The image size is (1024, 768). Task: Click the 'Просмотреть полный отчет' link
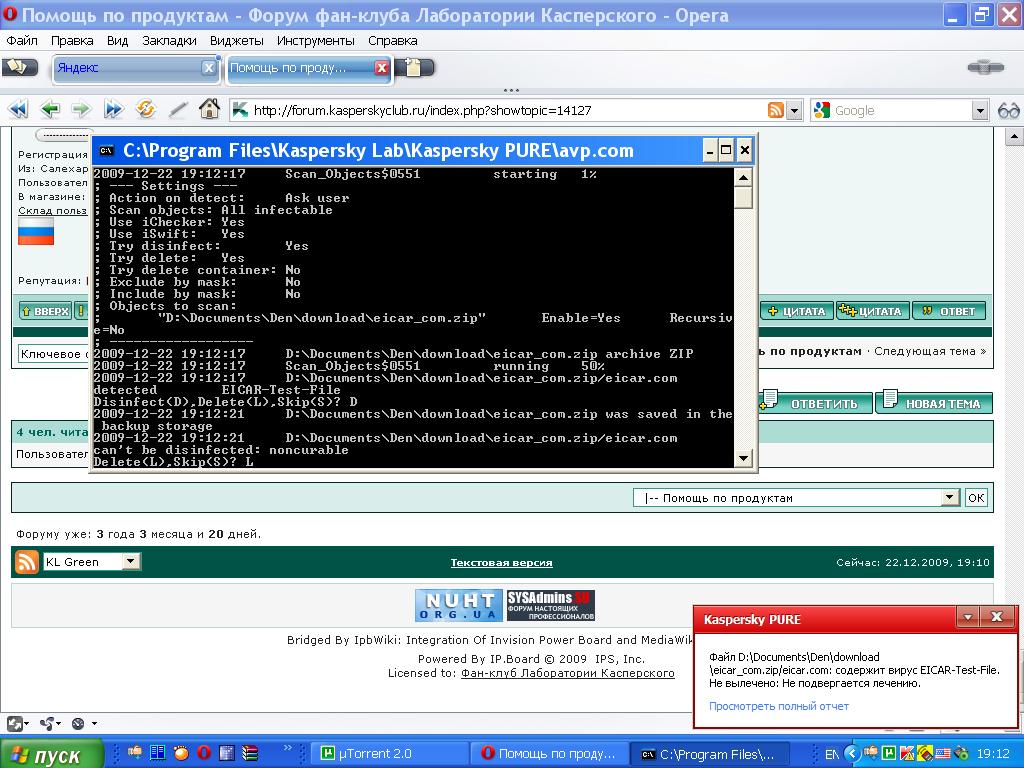pos(779,706)
